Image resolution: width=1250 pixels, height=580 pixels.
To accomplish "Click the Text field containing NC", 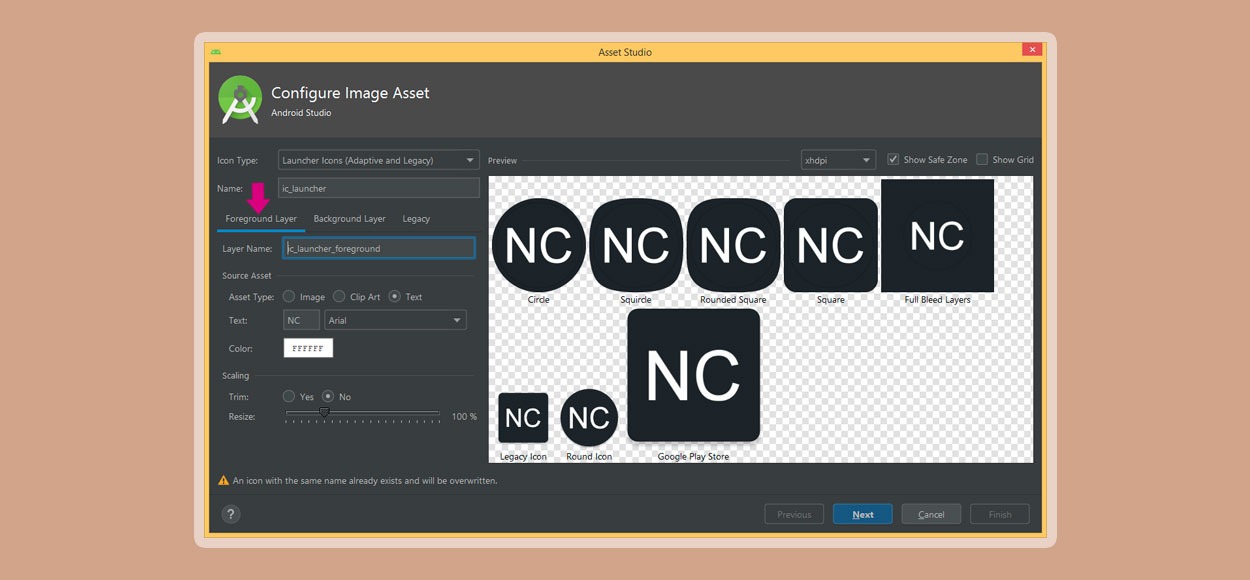I will 301,320.
